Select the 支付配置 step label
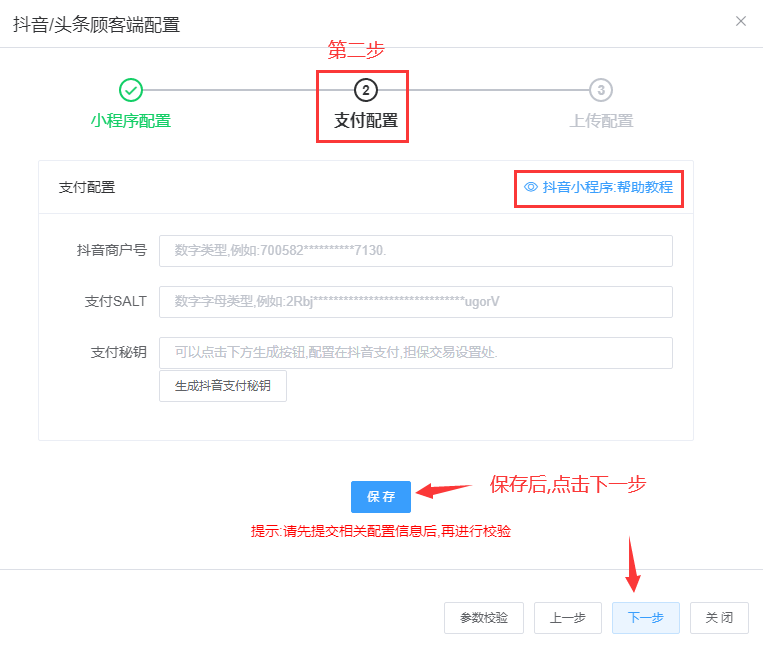 point(366,121)
